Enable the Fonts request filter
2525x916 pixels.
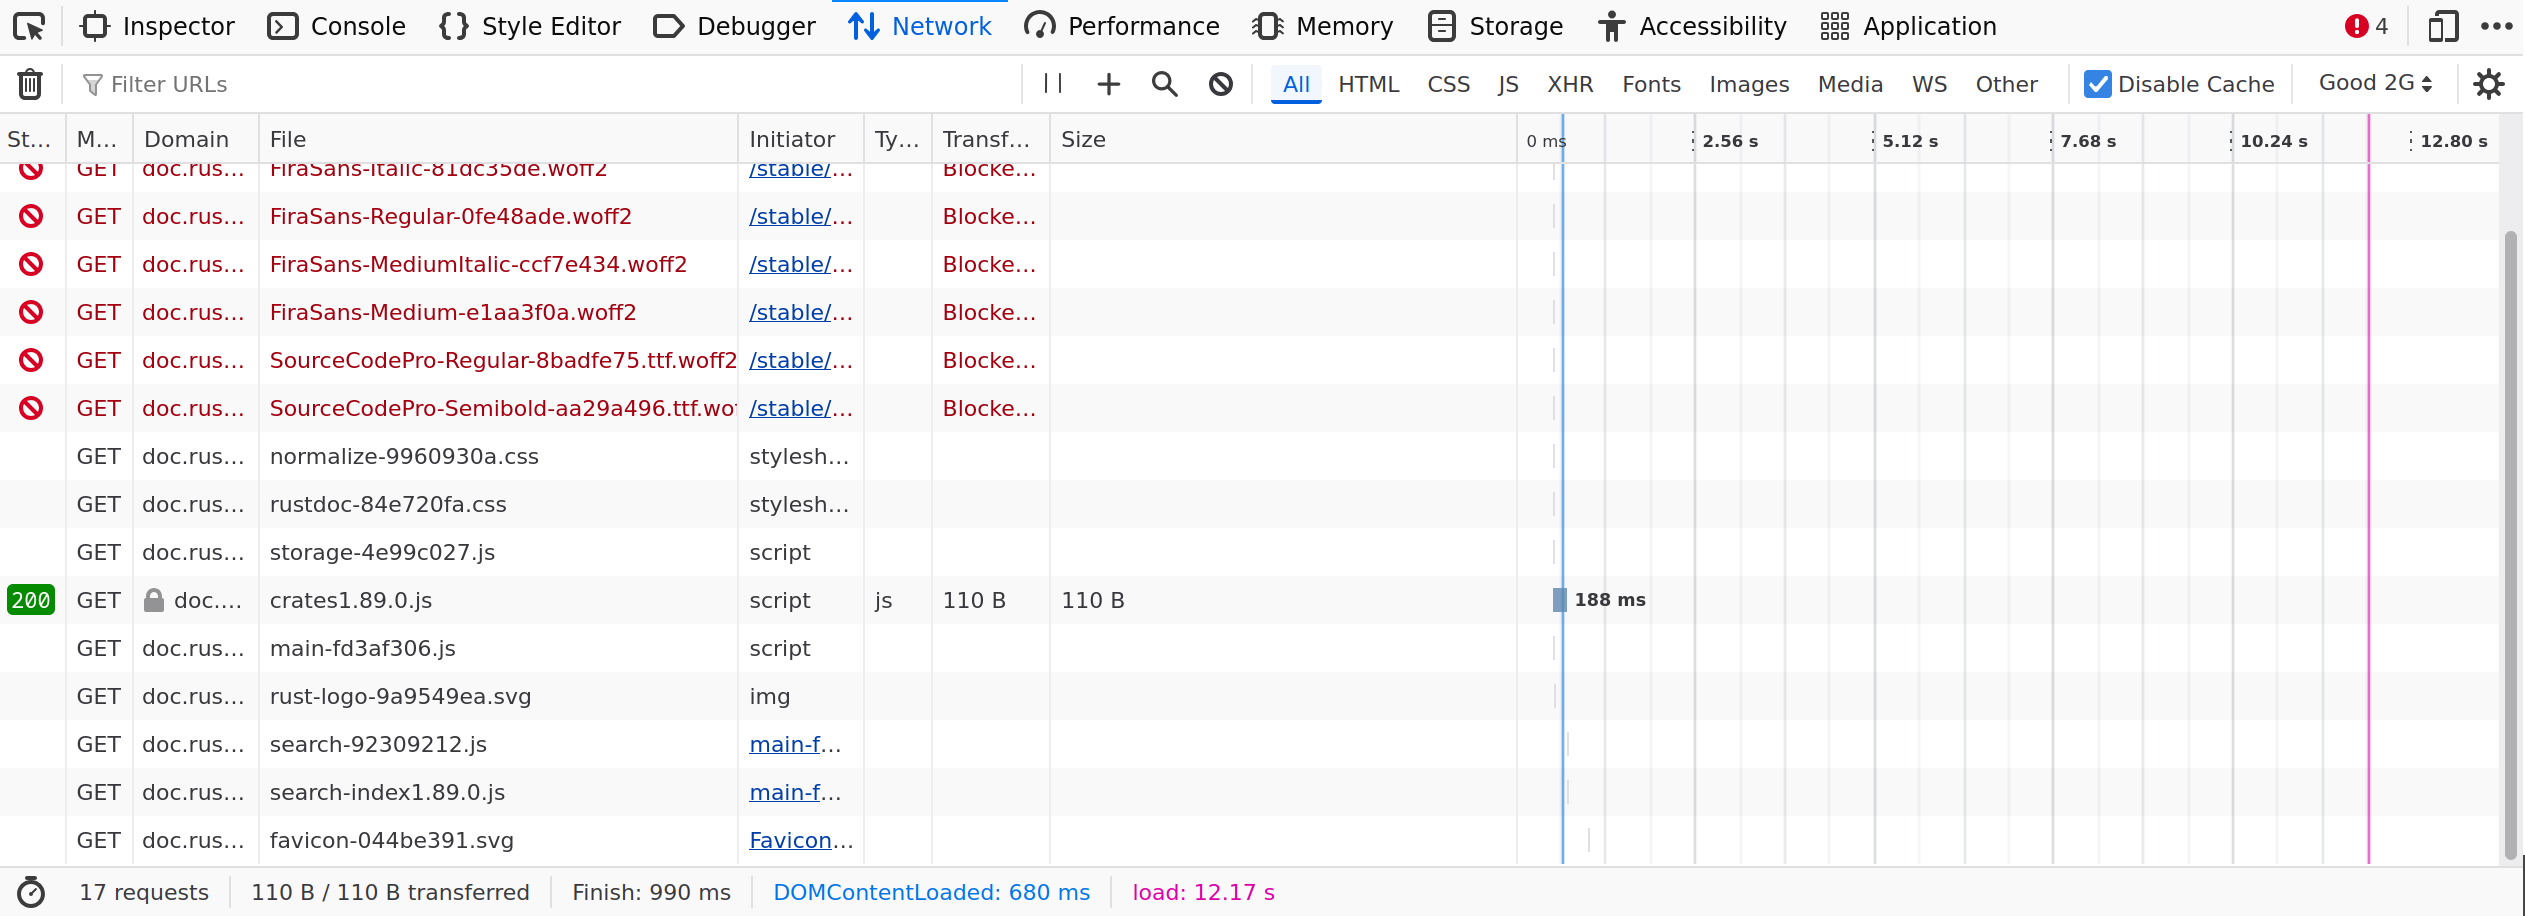coord(1650,84)
